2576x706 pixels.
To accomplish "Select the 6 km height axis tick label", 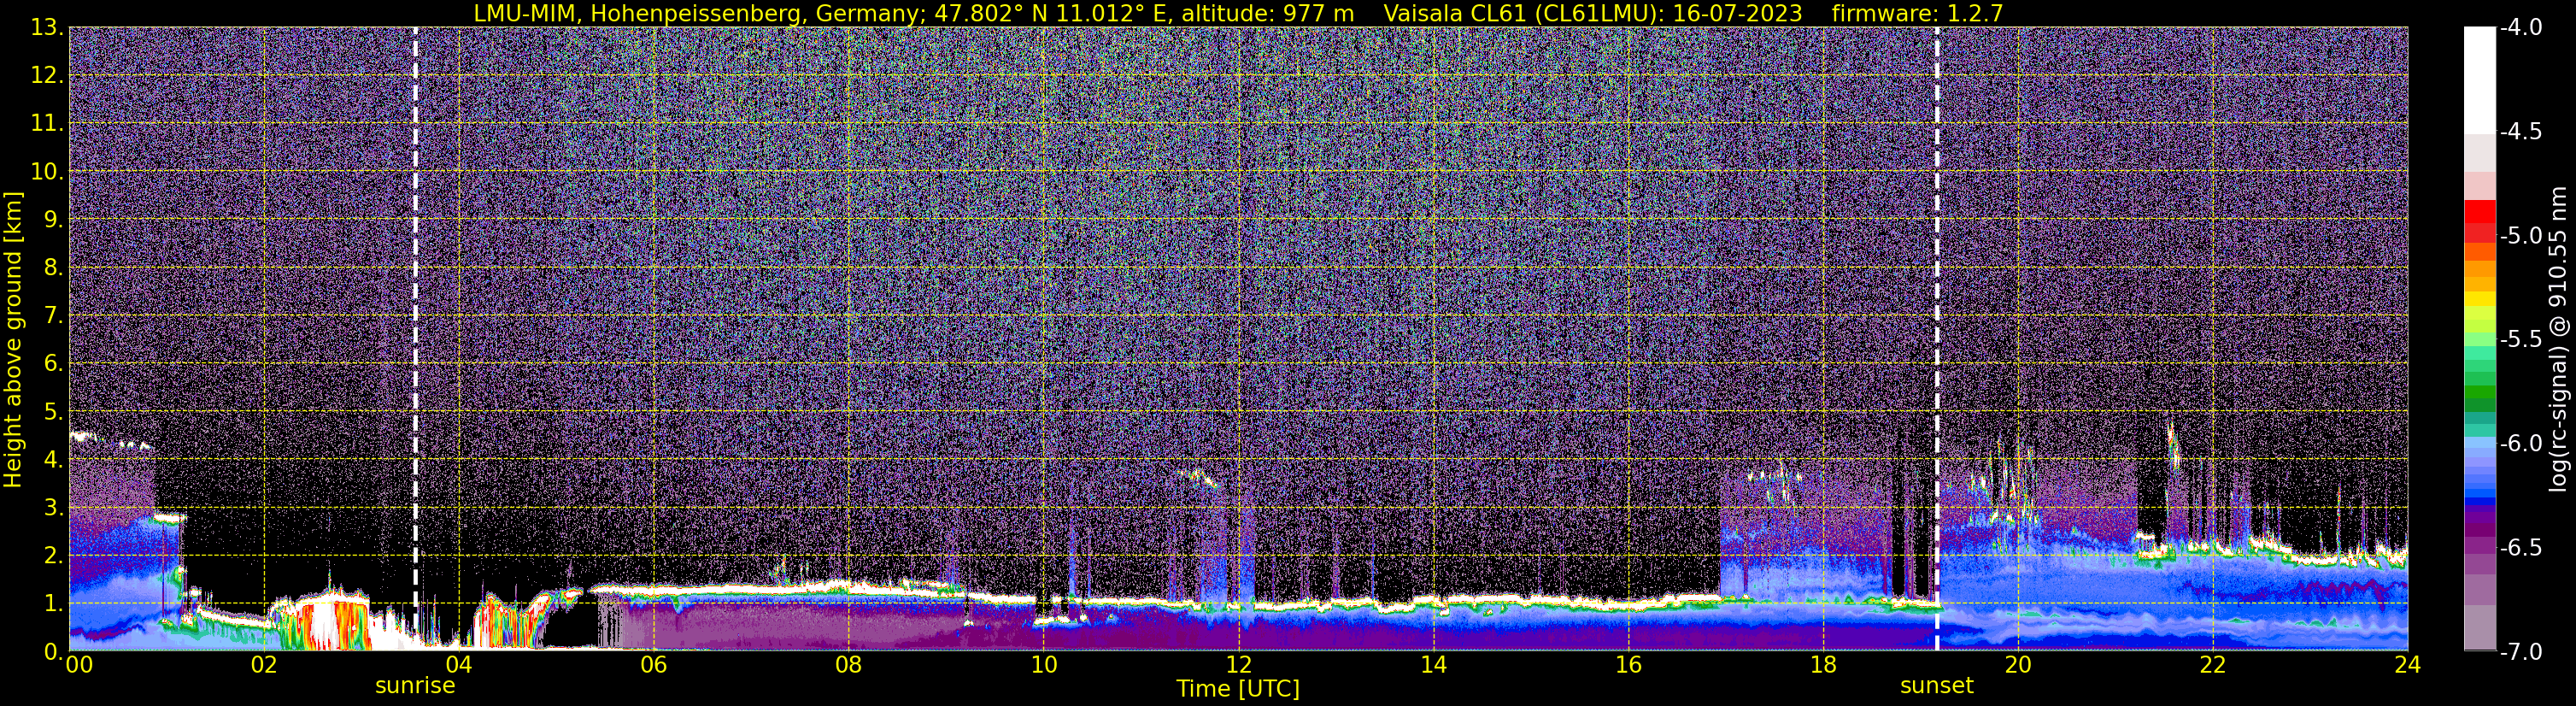I will (52, 363).
